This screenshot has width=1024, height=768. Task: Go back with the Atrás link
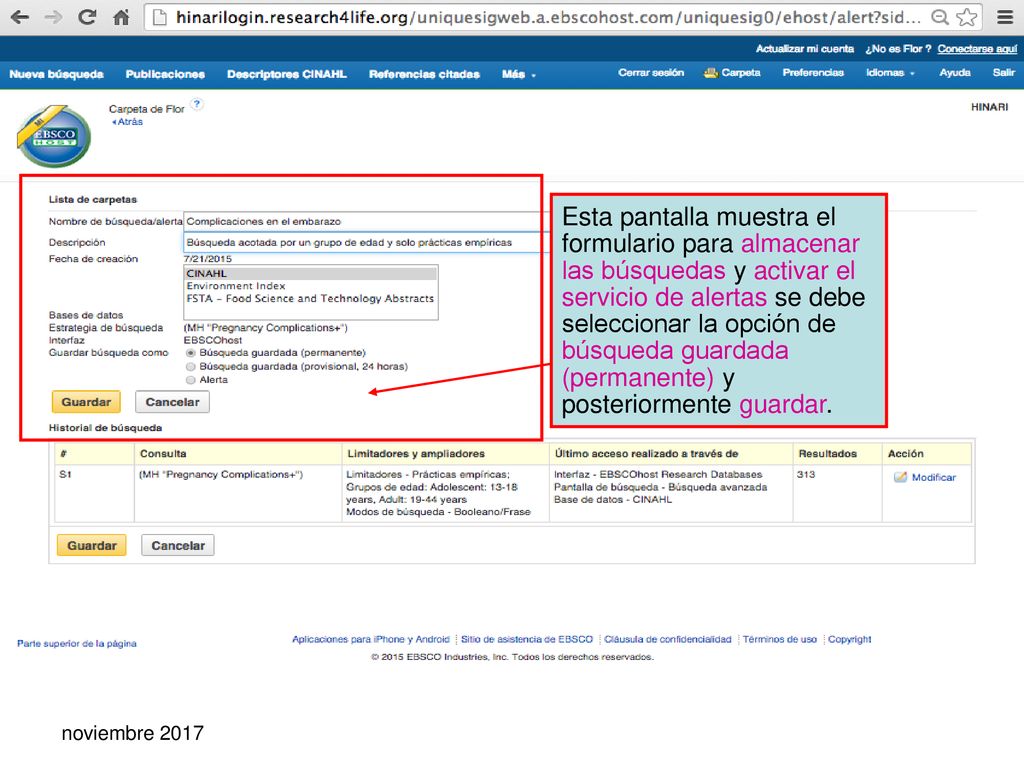(x=127, y=121)
